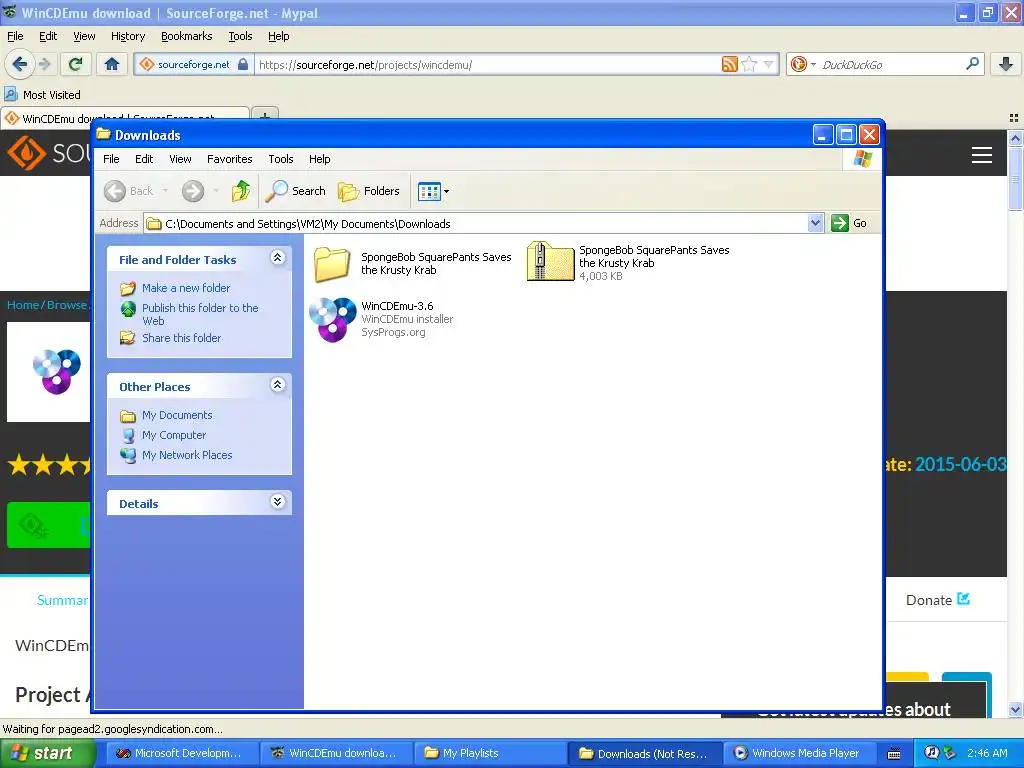Select the SpongeBob SquarePants folder icon
1024x768 pixels.
(x=332, y=263)
